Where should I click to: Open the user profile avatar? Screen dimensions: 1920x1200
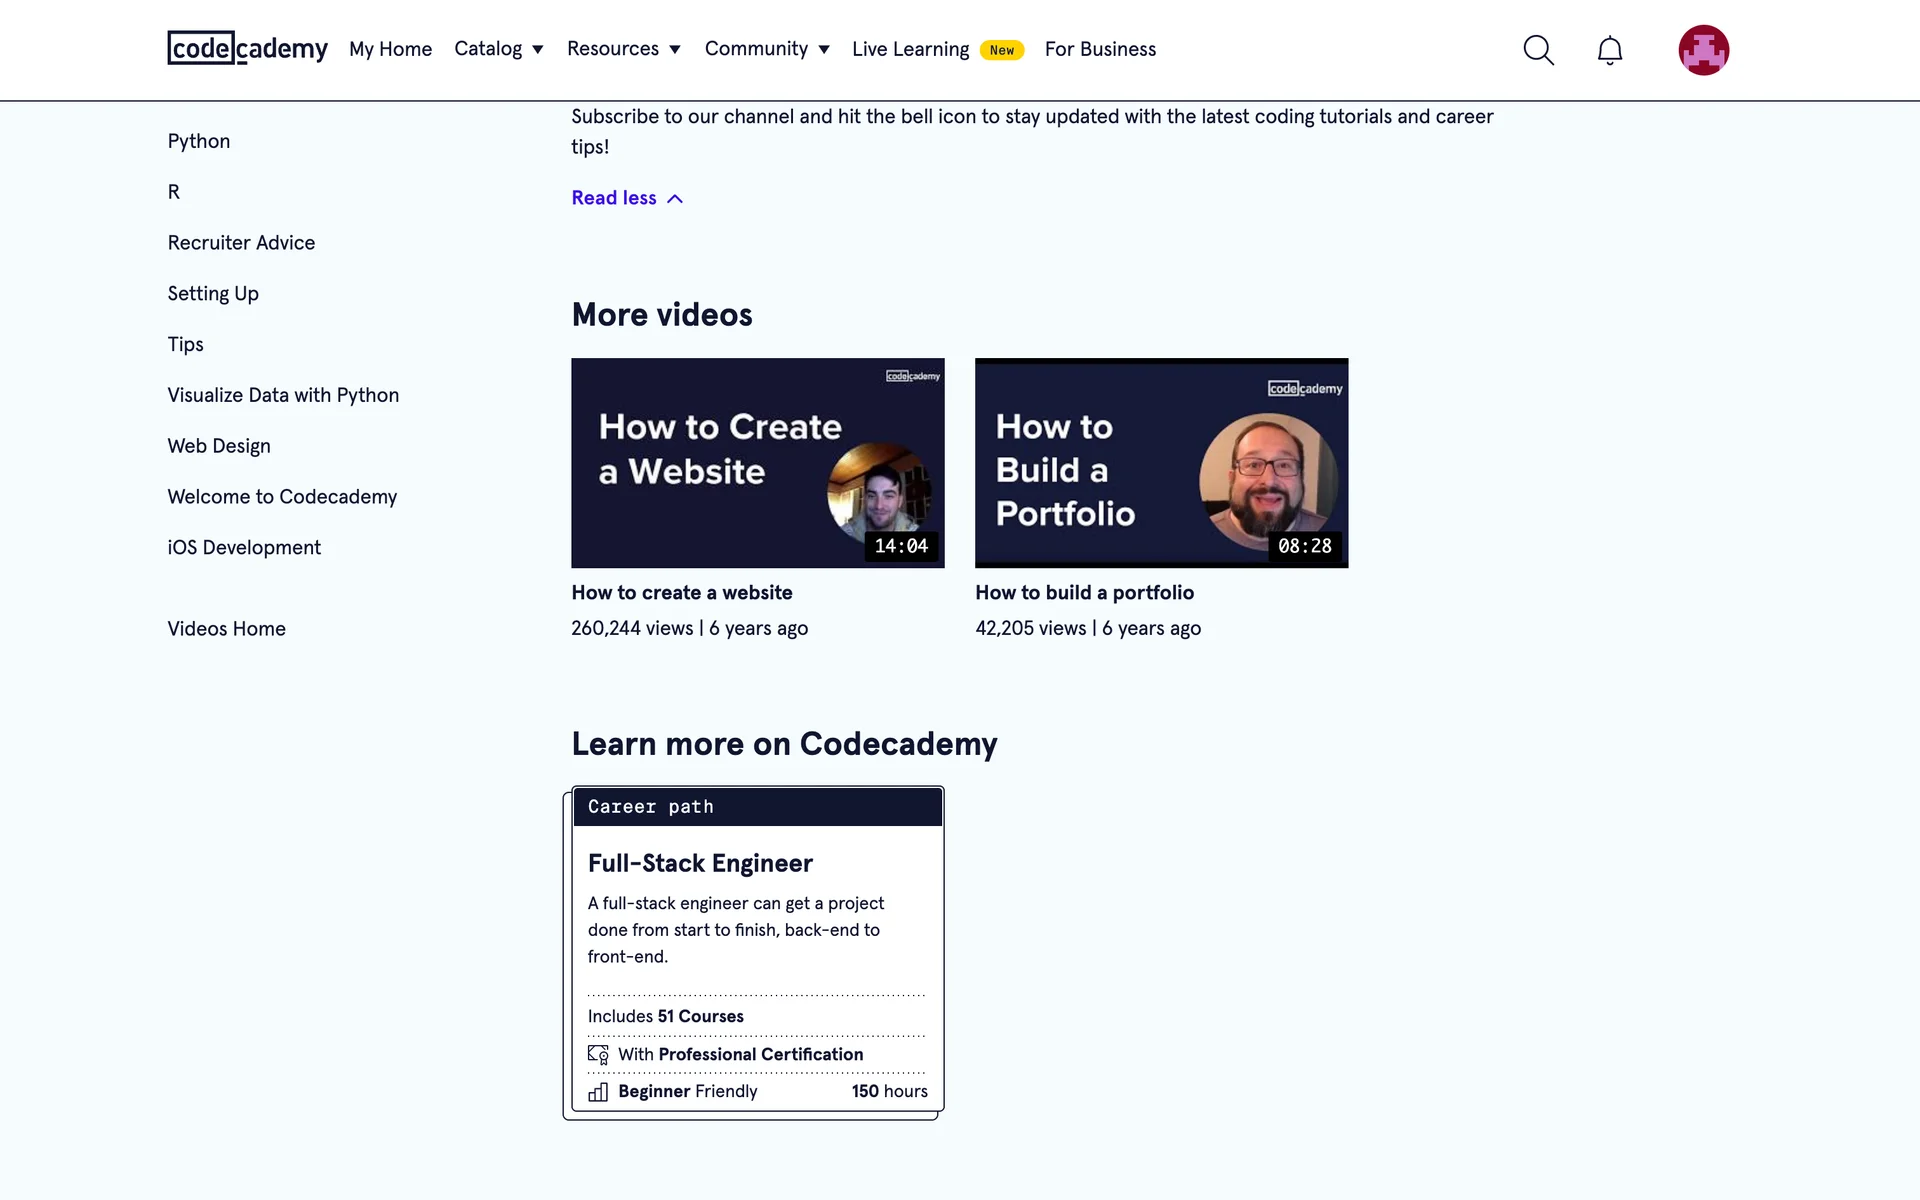tap(1703, 50)
